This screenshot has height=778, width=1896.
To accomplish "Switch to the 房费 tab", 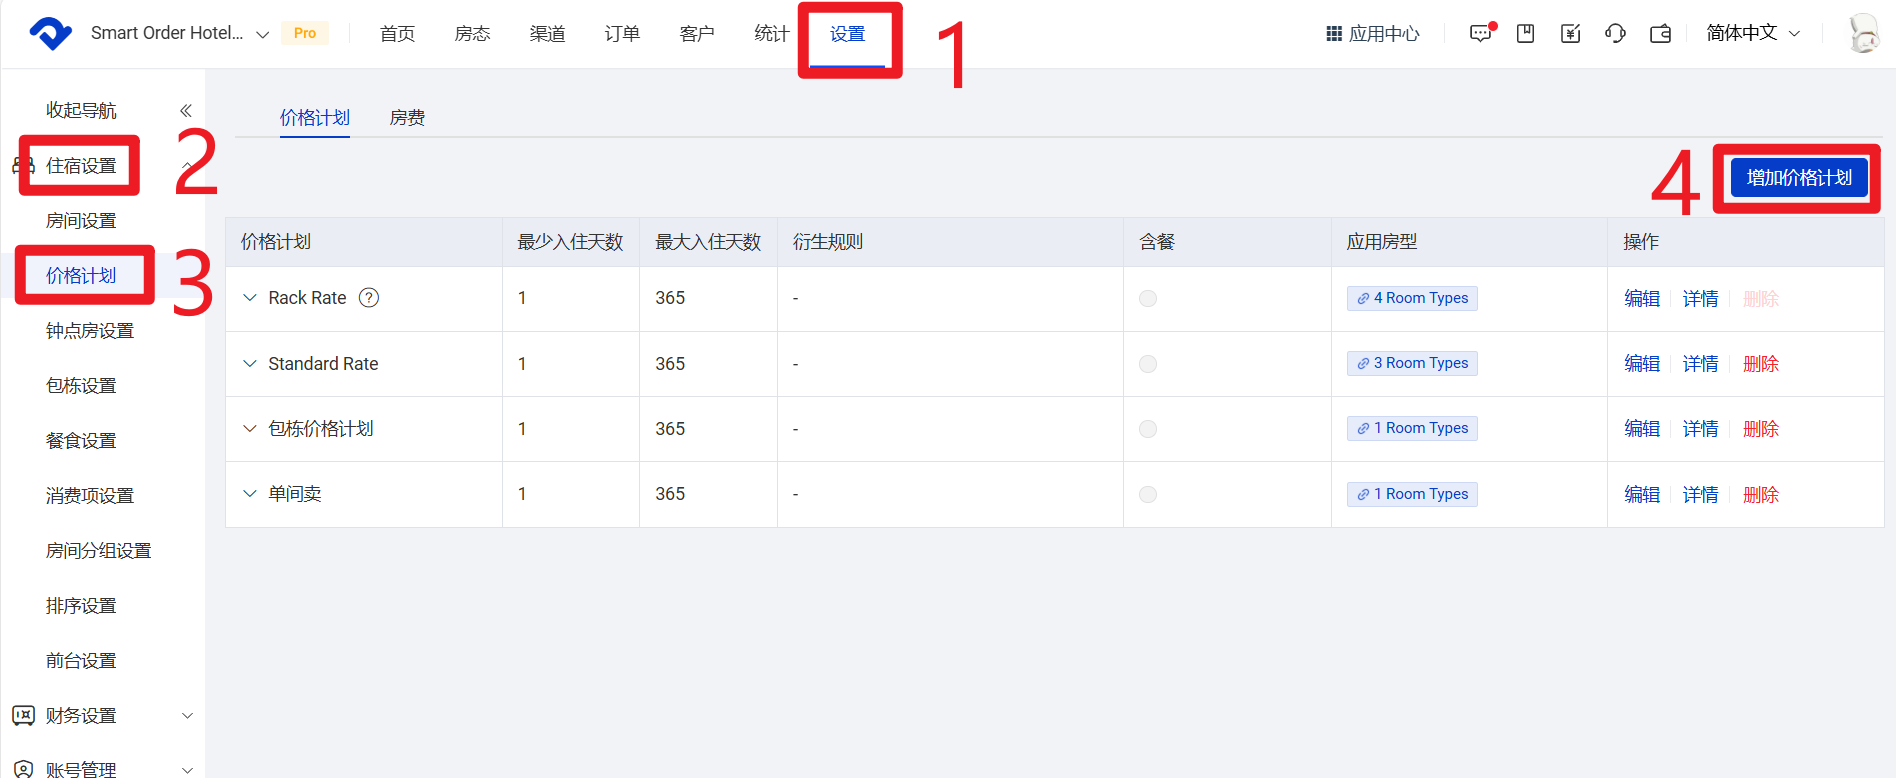I will (x=407, y=118).
